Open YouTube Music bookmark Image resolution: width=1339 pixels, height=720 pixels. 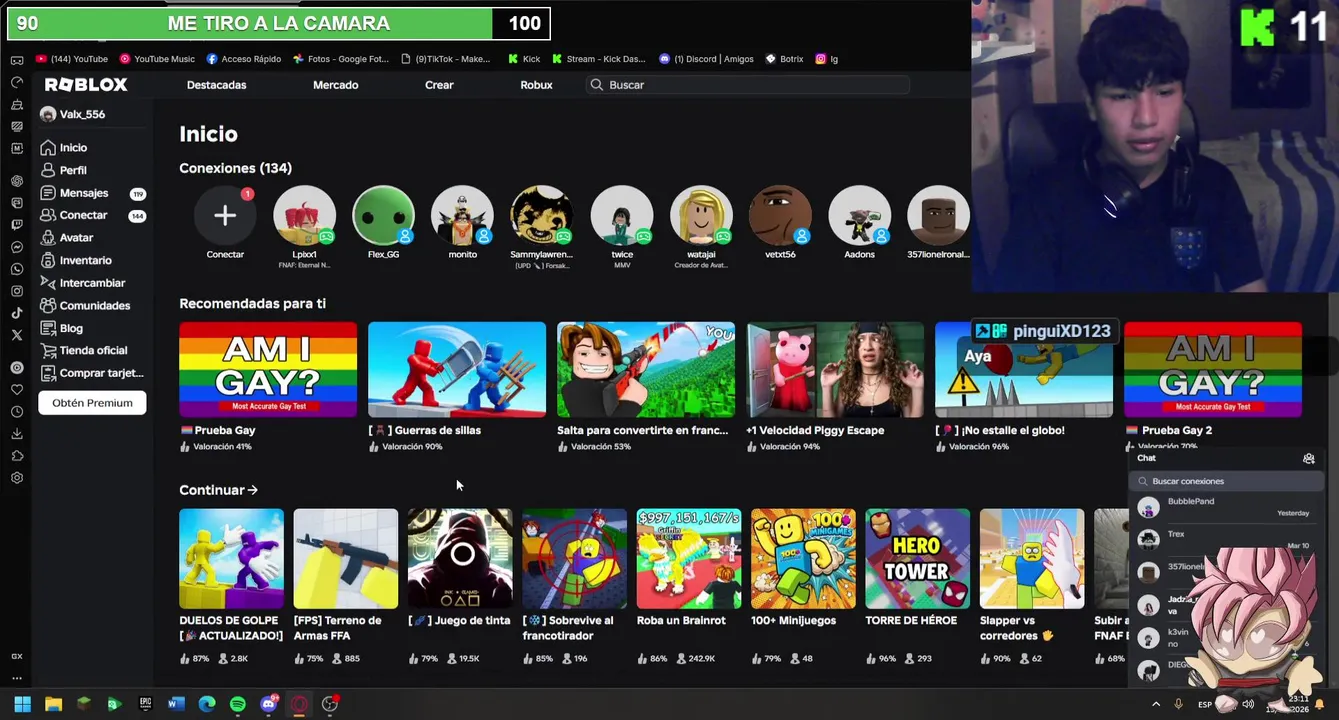coord(157,59)
